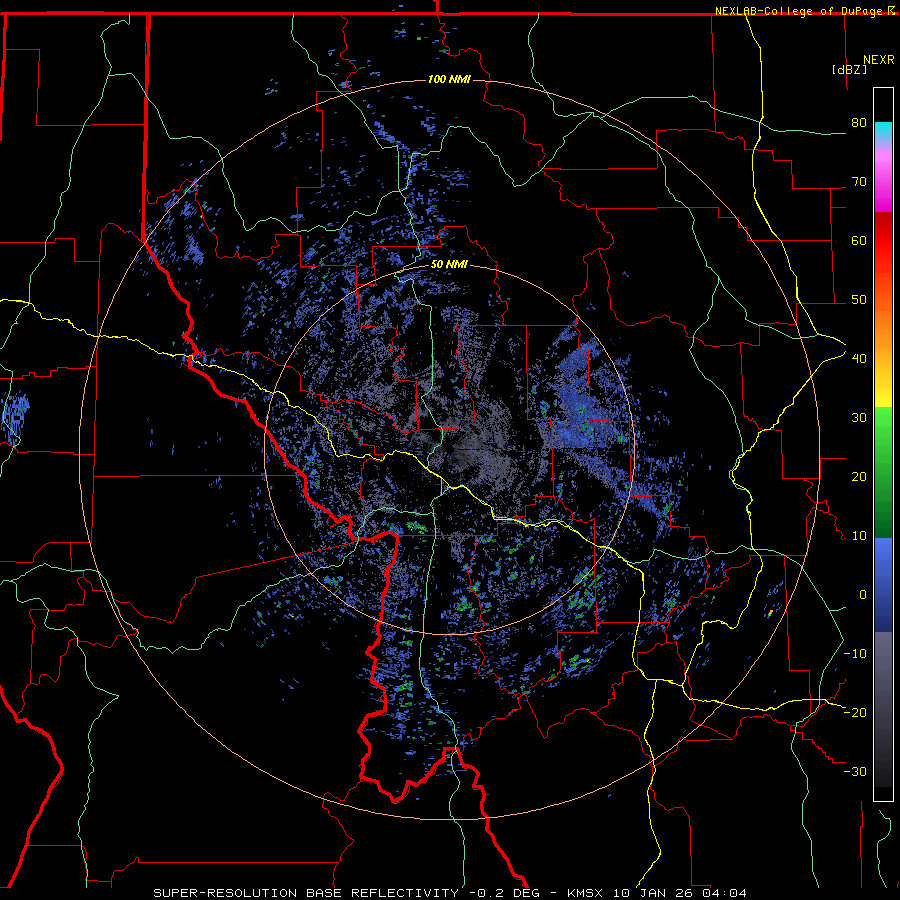Viewport: 900px width, 900px height.
Task: Select the 100 NMI range ring label
Action: (x=449, y=79)
